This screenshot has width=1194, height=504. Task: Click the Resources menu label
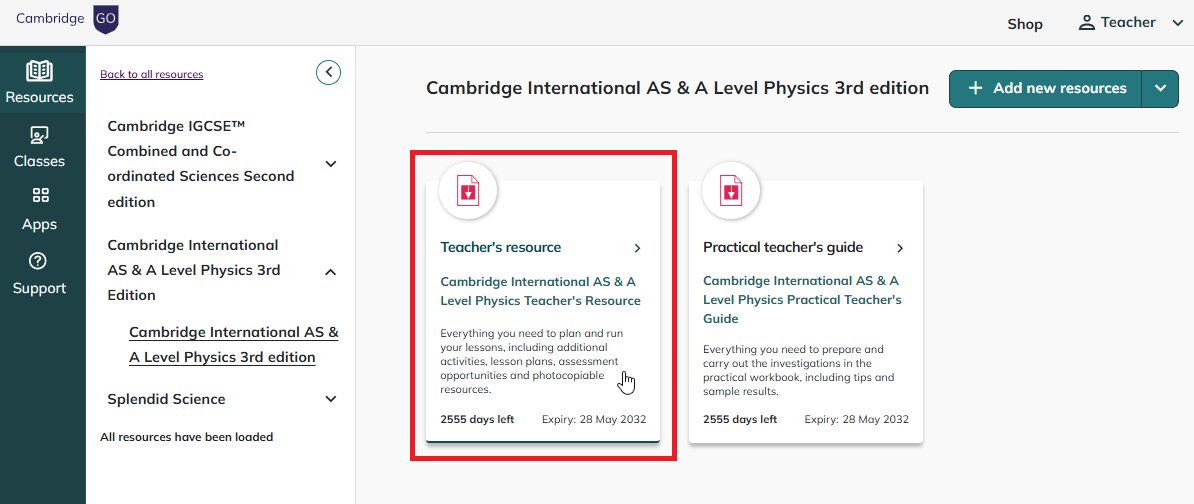(39, 97)
